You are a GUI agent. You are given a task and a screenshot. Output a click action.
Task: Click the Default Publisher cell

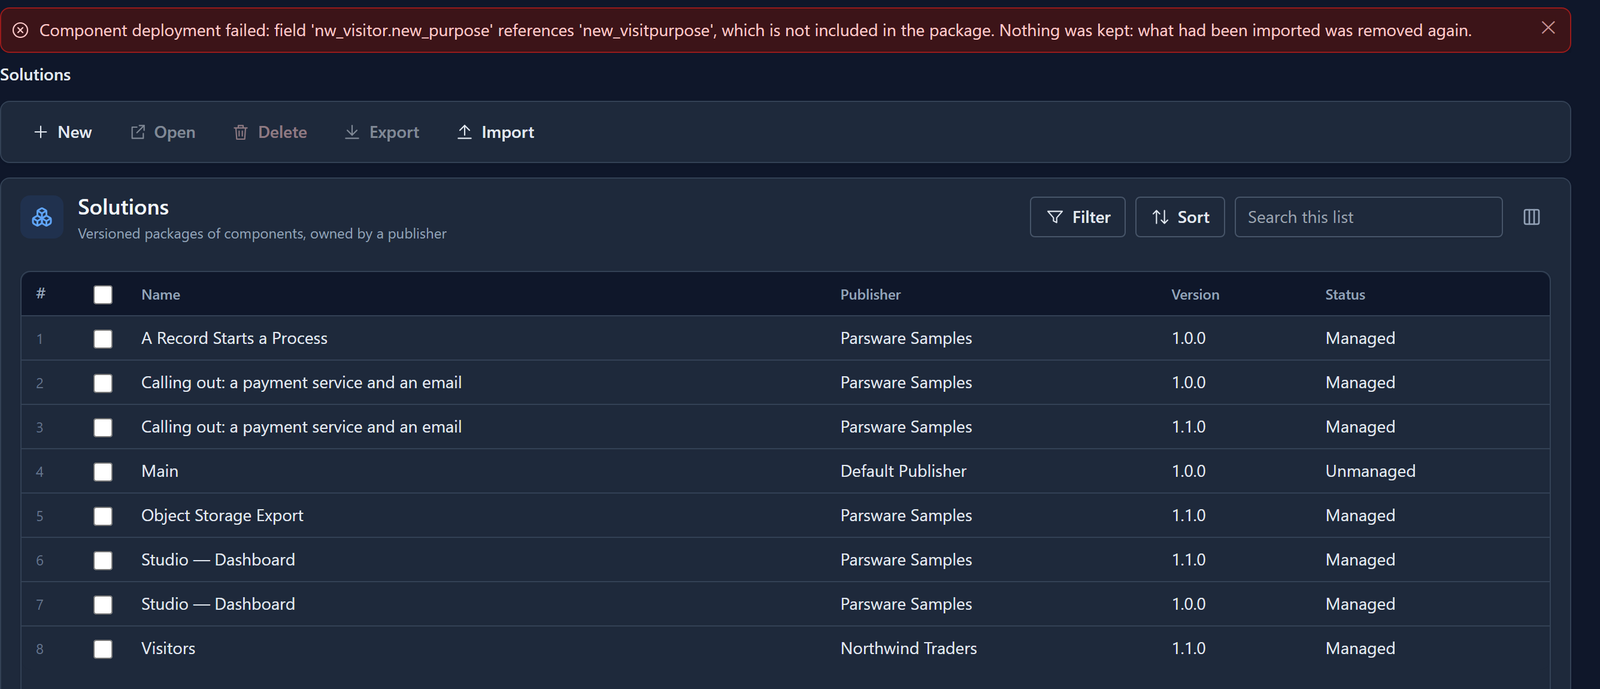[x=903, y=471]
